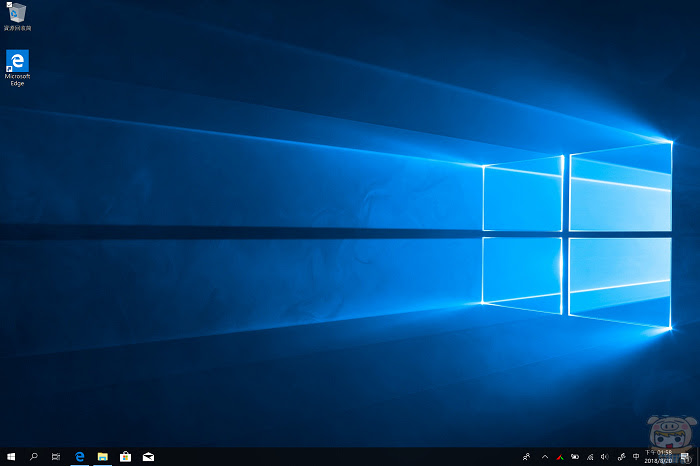The image size is (700, 466).
Task: Open Microsoft Store from the taskbar
Action: (x=125, y=457)
